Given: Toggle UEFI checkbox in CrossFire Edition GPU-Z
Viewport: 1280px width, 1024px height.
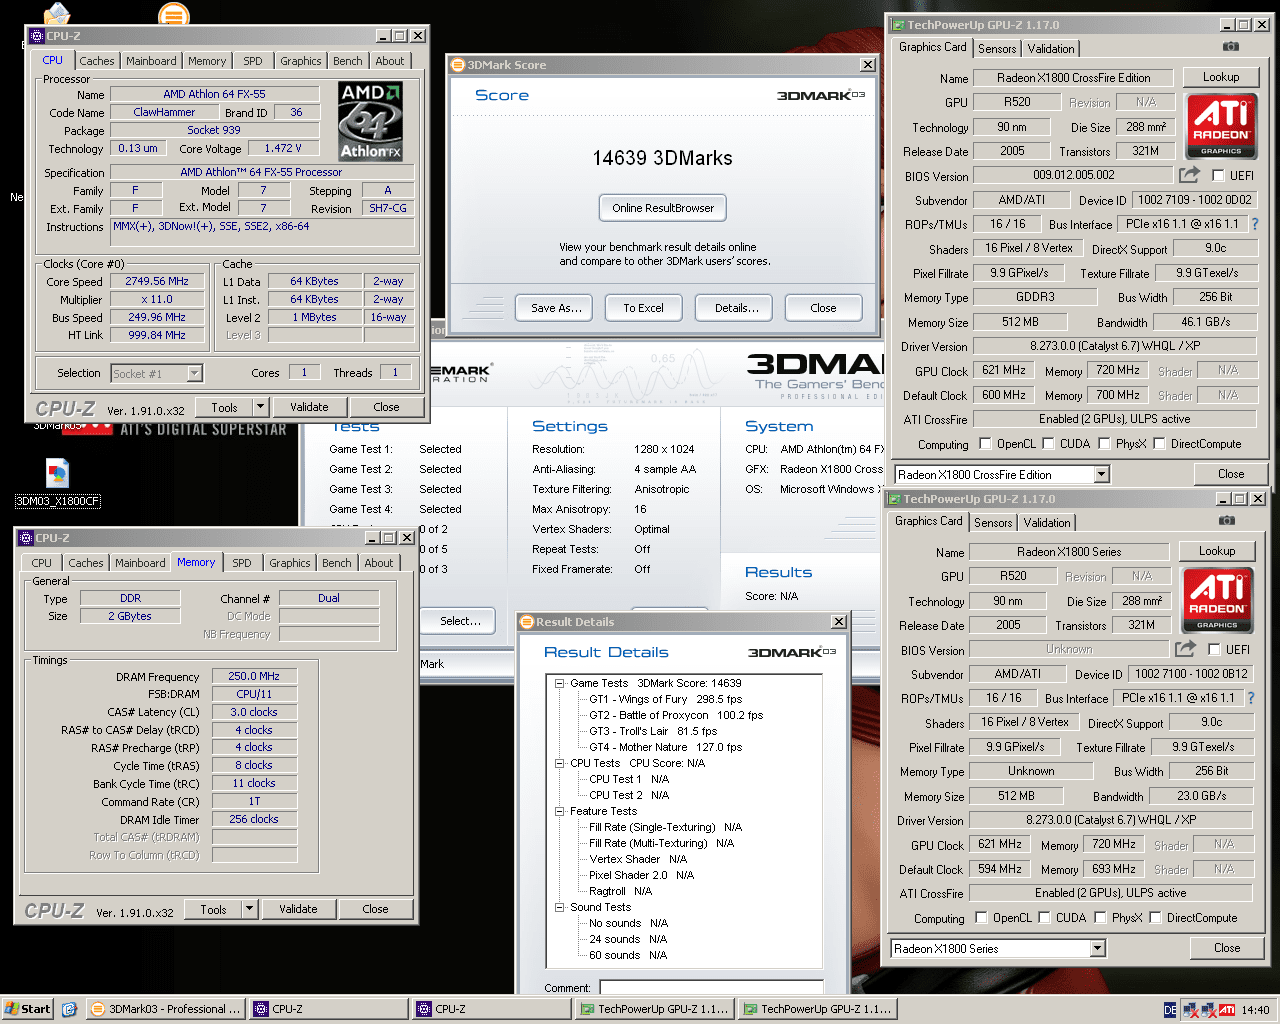Looking at the screenshot, I should pyautogui.click(x=1218, y=175).
